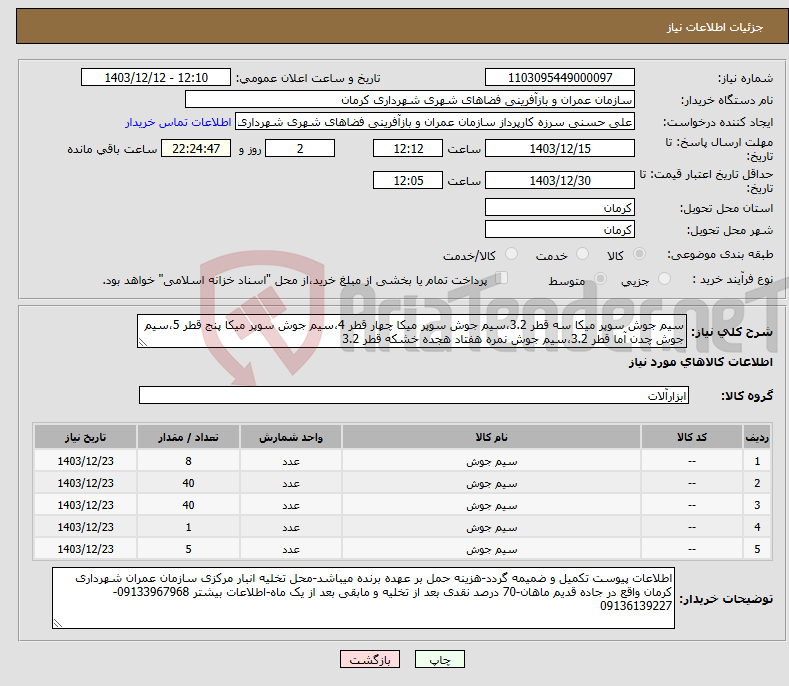Click the شماره نیاز field 1103095449000097
Image resolution: width=789 pixels, height=686 pixels.
(560, 78)
